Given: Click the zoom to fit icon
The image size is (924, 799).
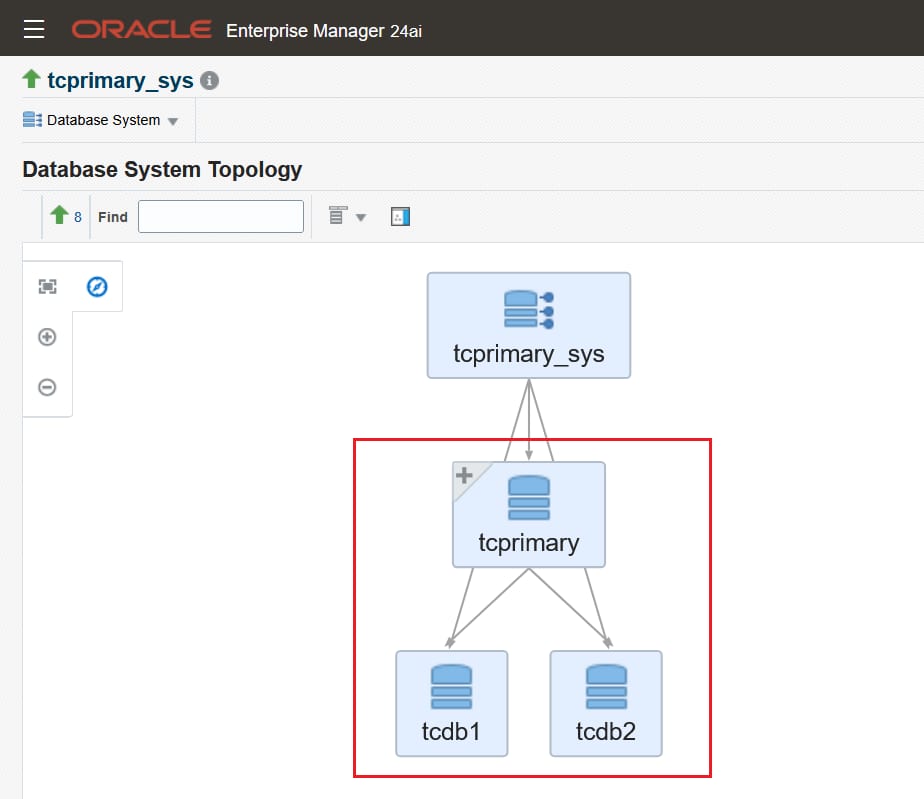Looking at the screenshot, I should point(47,287).
